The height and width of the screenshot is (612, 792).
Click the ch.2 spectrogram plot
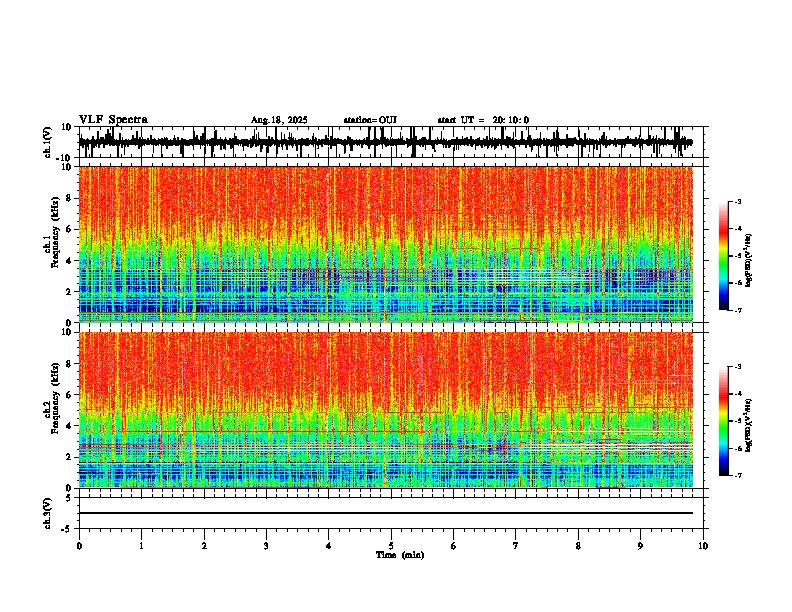(x=385, y=410)
